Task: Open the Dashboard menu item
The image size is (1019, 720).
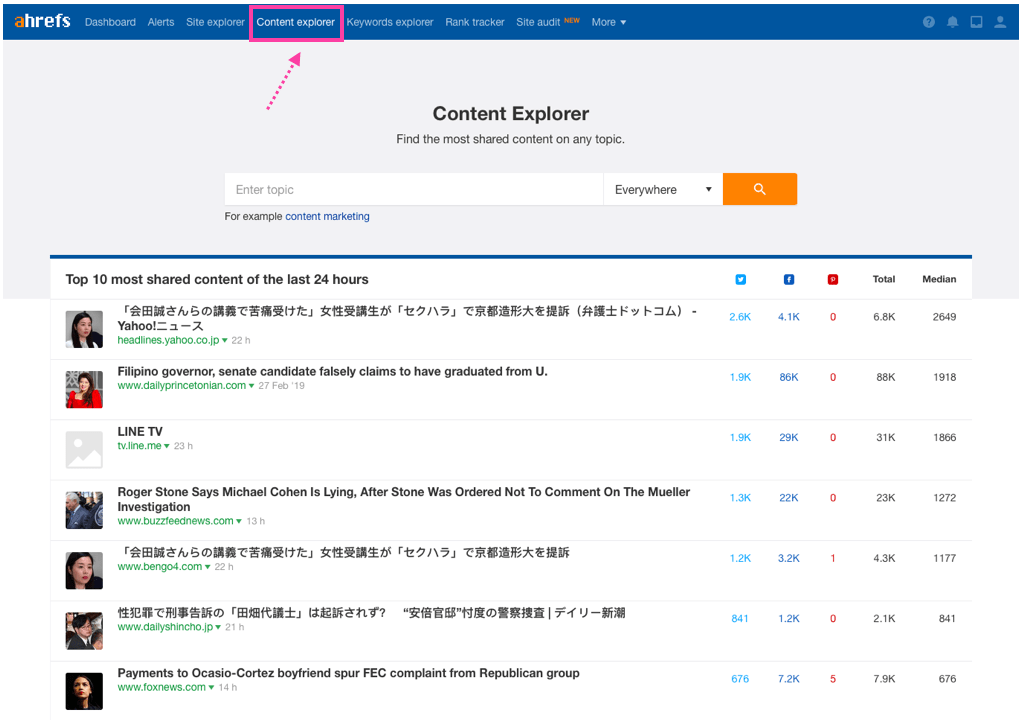Action: (x=110, y=22)
